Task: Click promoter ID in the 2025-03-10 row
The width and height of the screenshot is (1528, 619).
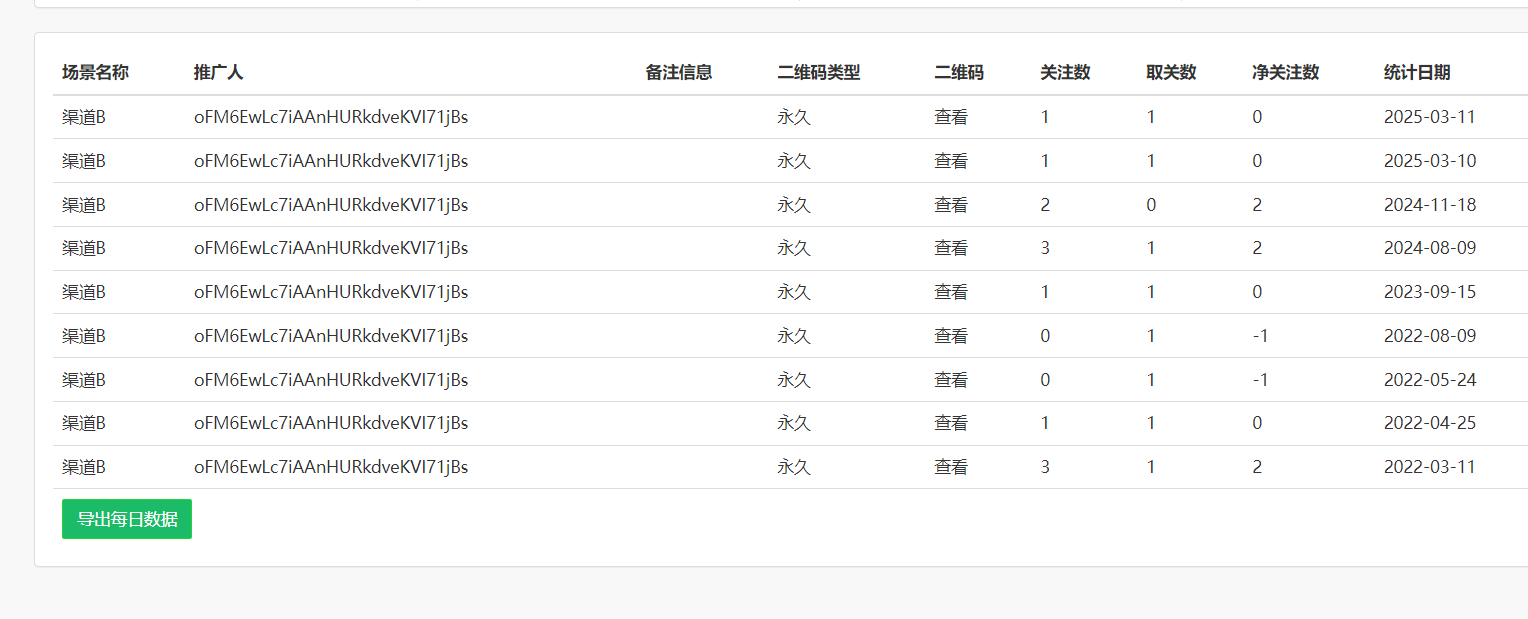Action: click(331, 161)
